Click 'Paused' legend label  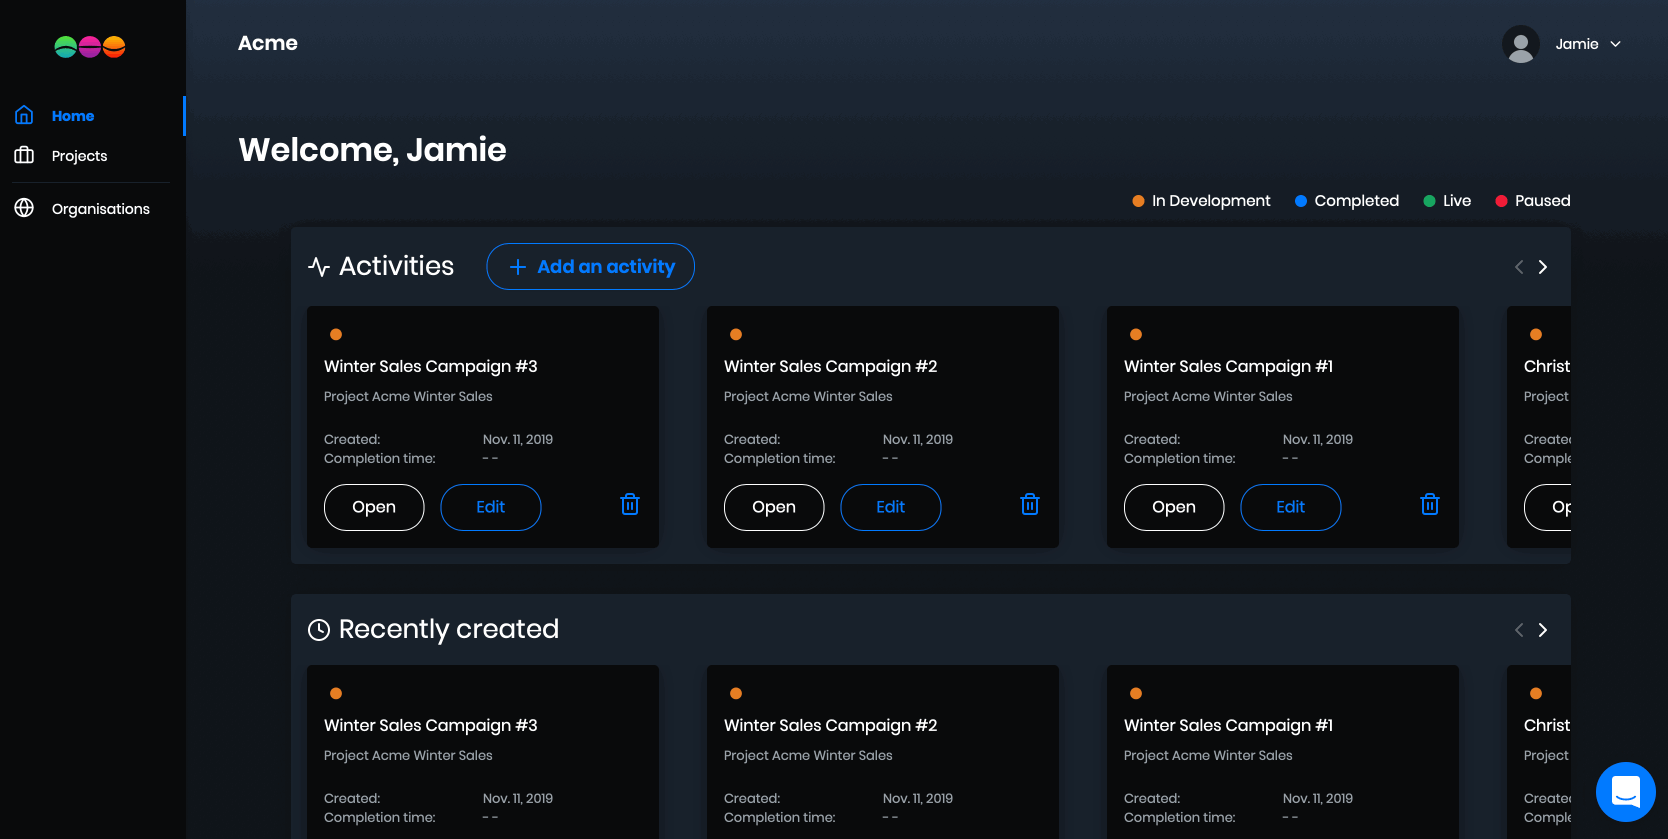(1543, 201)
